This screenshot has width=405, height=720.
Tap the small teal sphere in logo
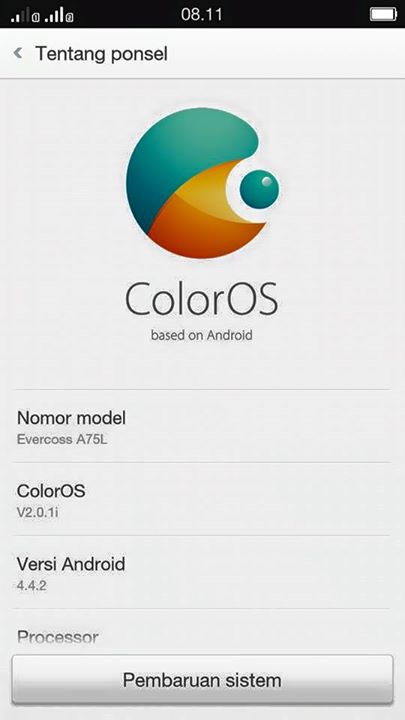point(259,189)
